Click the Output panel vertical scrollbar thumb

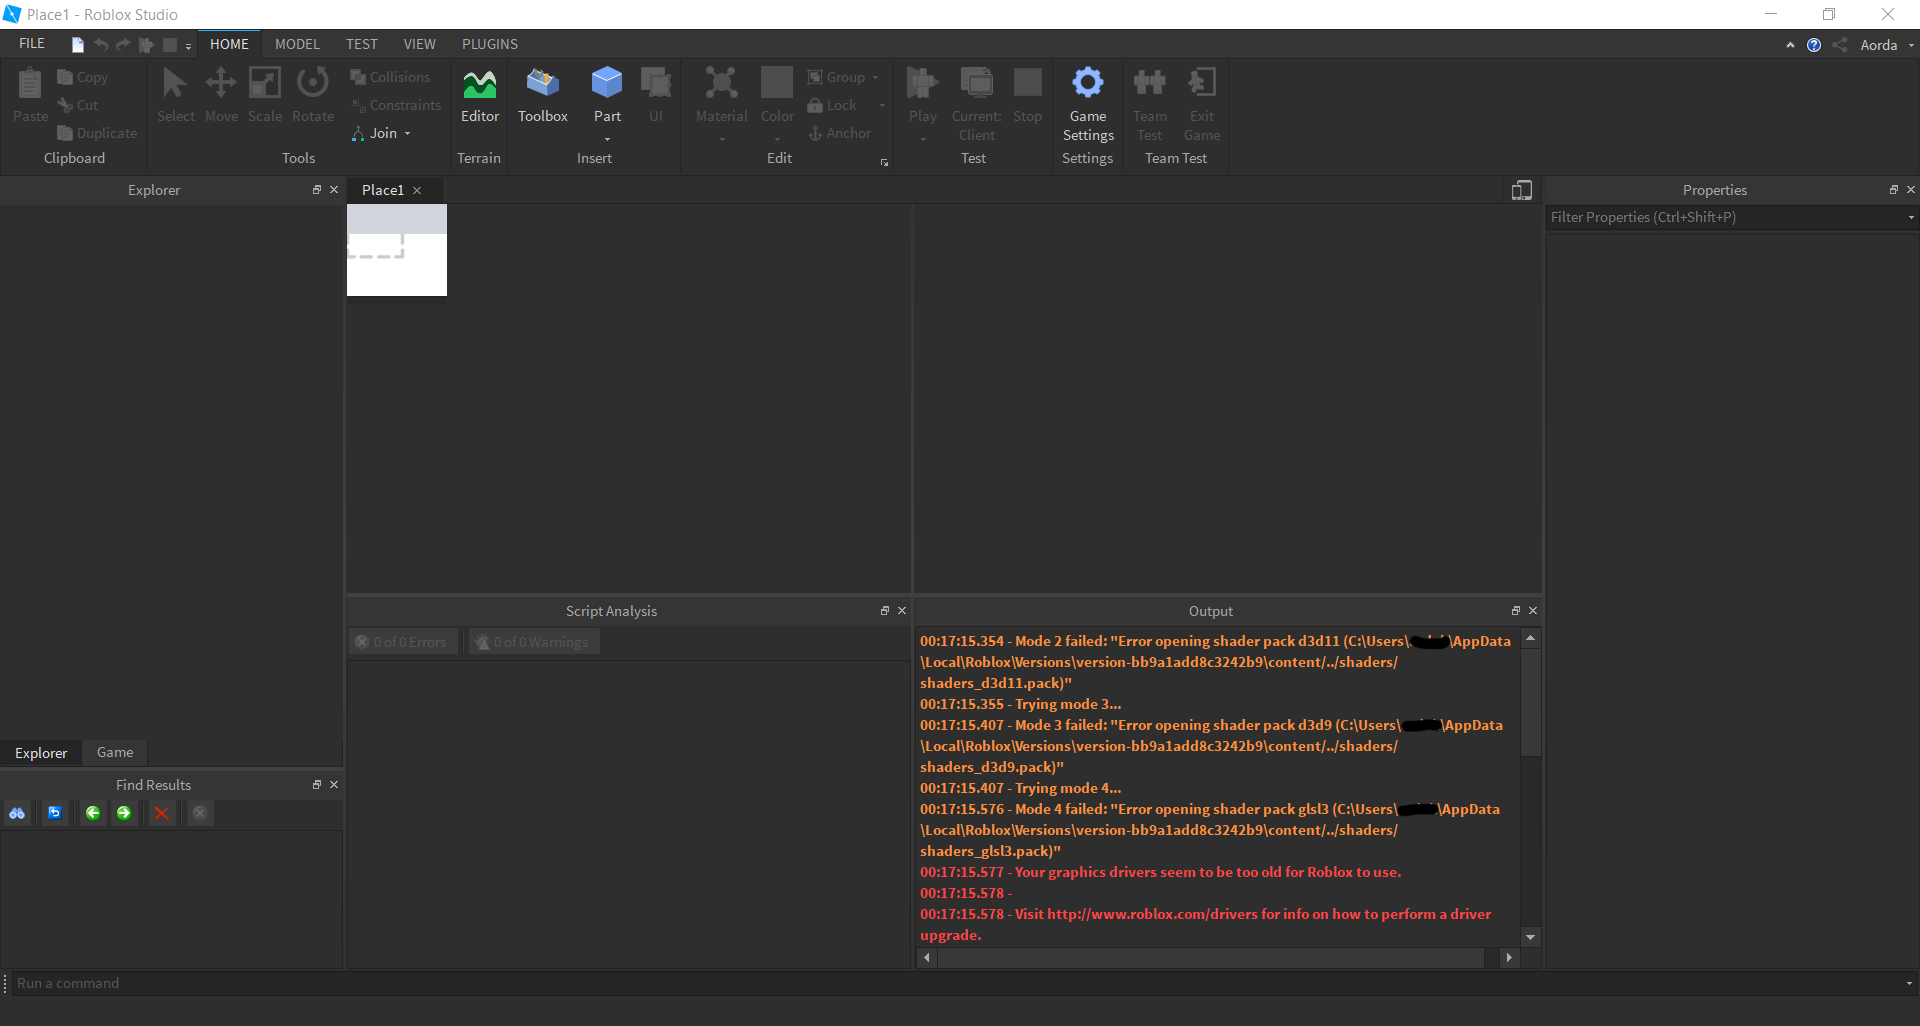(1530, 702)
